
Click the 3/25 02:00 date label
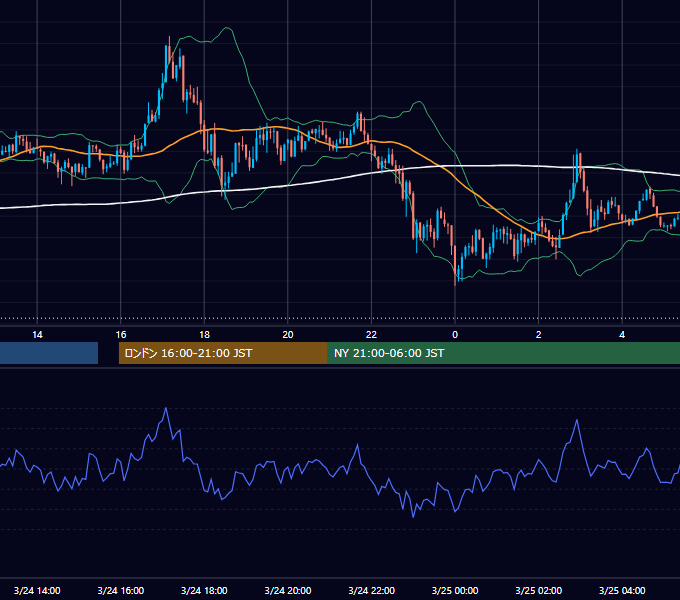538,590
